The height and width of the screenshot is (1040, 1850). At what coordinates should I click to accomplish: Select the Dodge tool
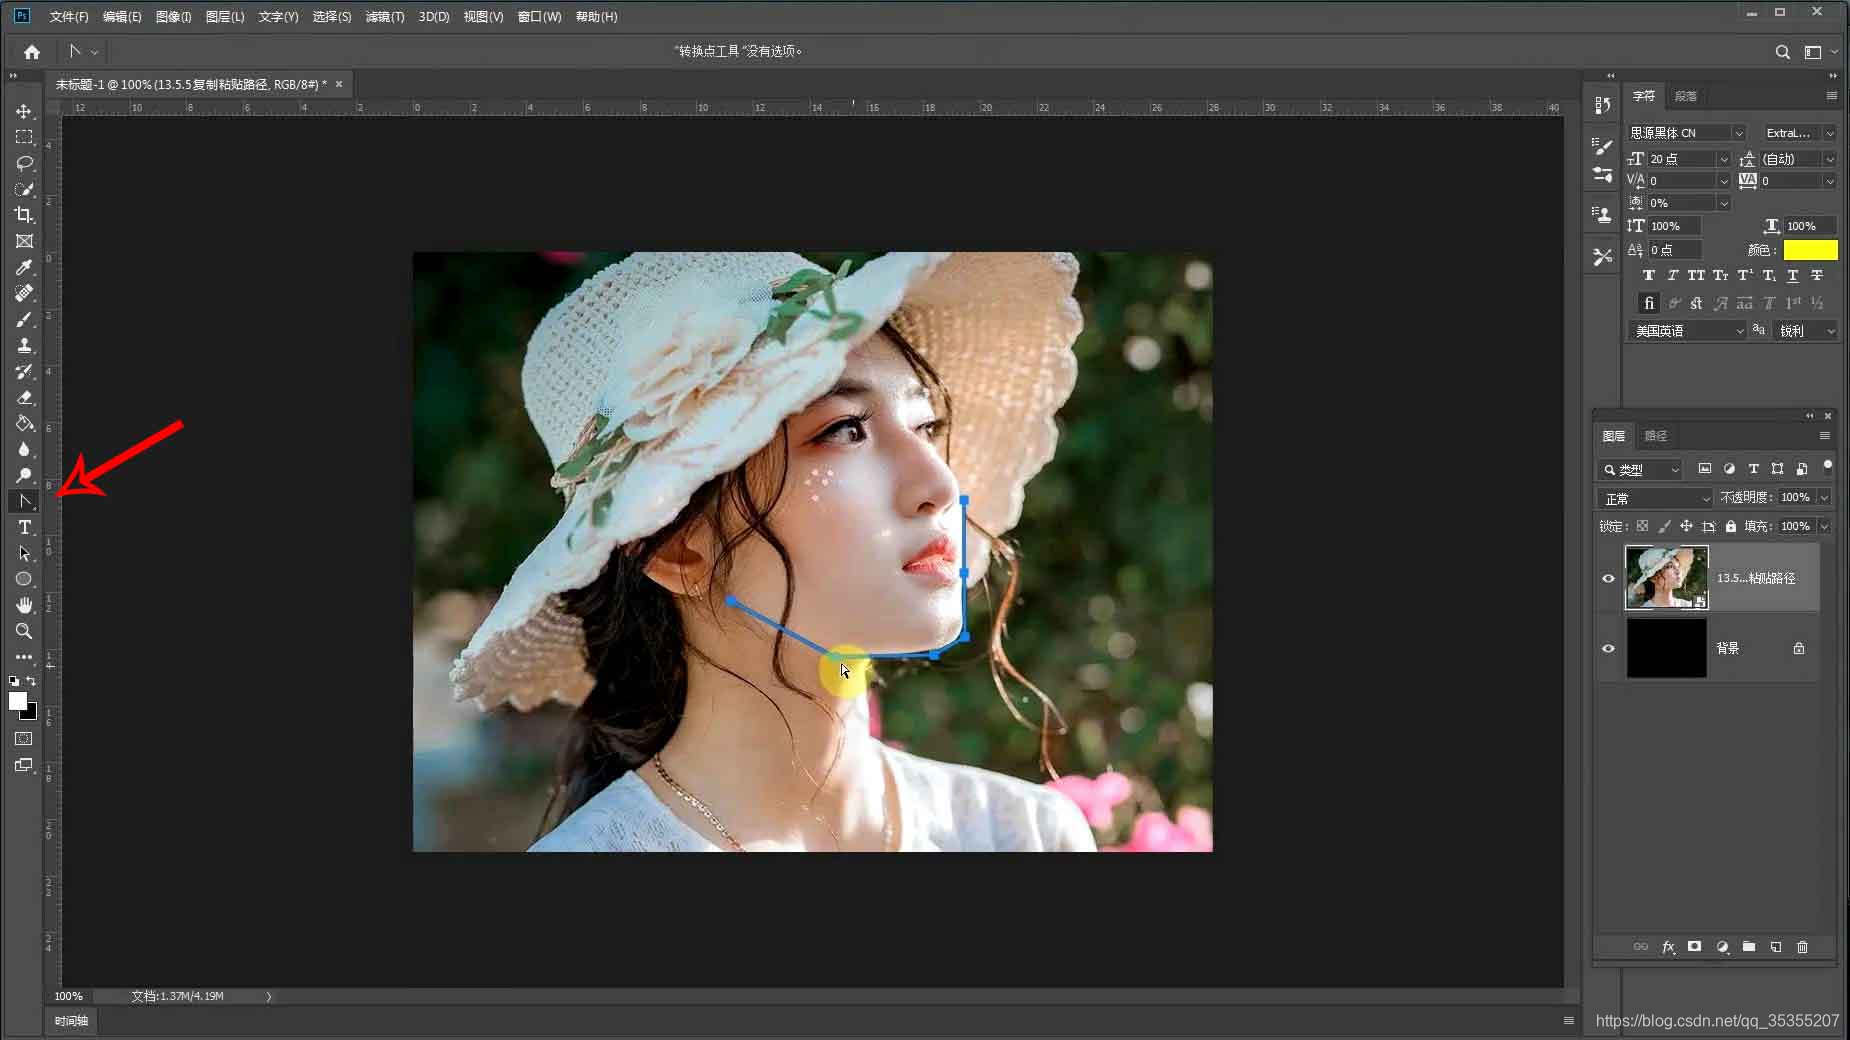coord(24,475)
